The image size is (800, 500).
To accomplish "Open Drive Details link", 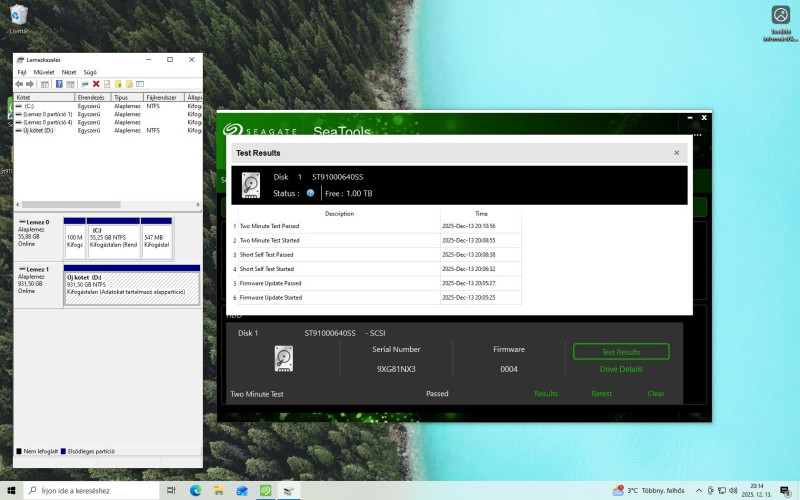I will click(x=621, y=369).
